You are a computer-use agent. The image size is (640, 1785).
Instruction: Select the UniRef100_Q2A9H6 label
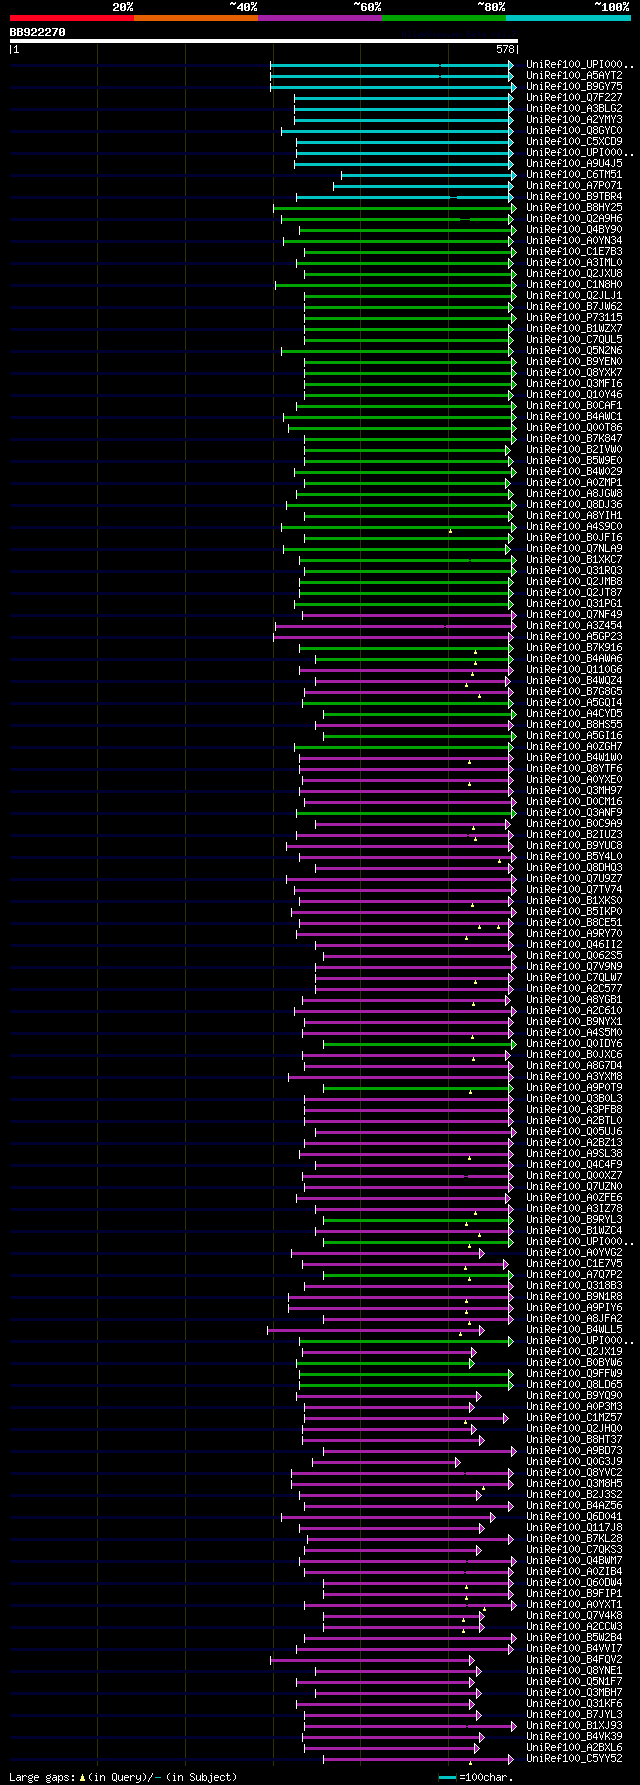[x=574, y=219]
